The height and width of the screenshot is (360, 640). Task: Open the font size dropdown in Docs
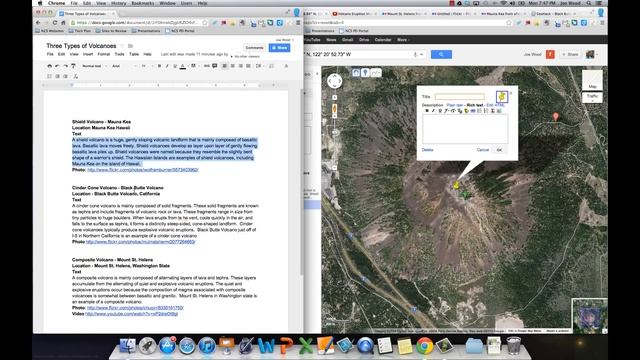147,66
